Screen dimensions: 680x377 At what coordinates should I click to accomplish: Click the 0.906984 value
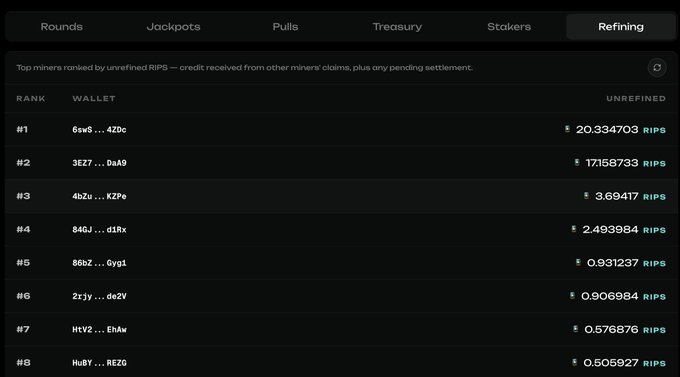610,296
